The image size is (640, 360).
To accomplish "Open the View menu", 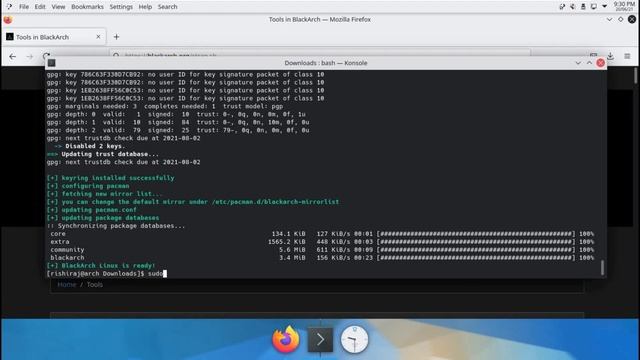I will tap(58, 7).
